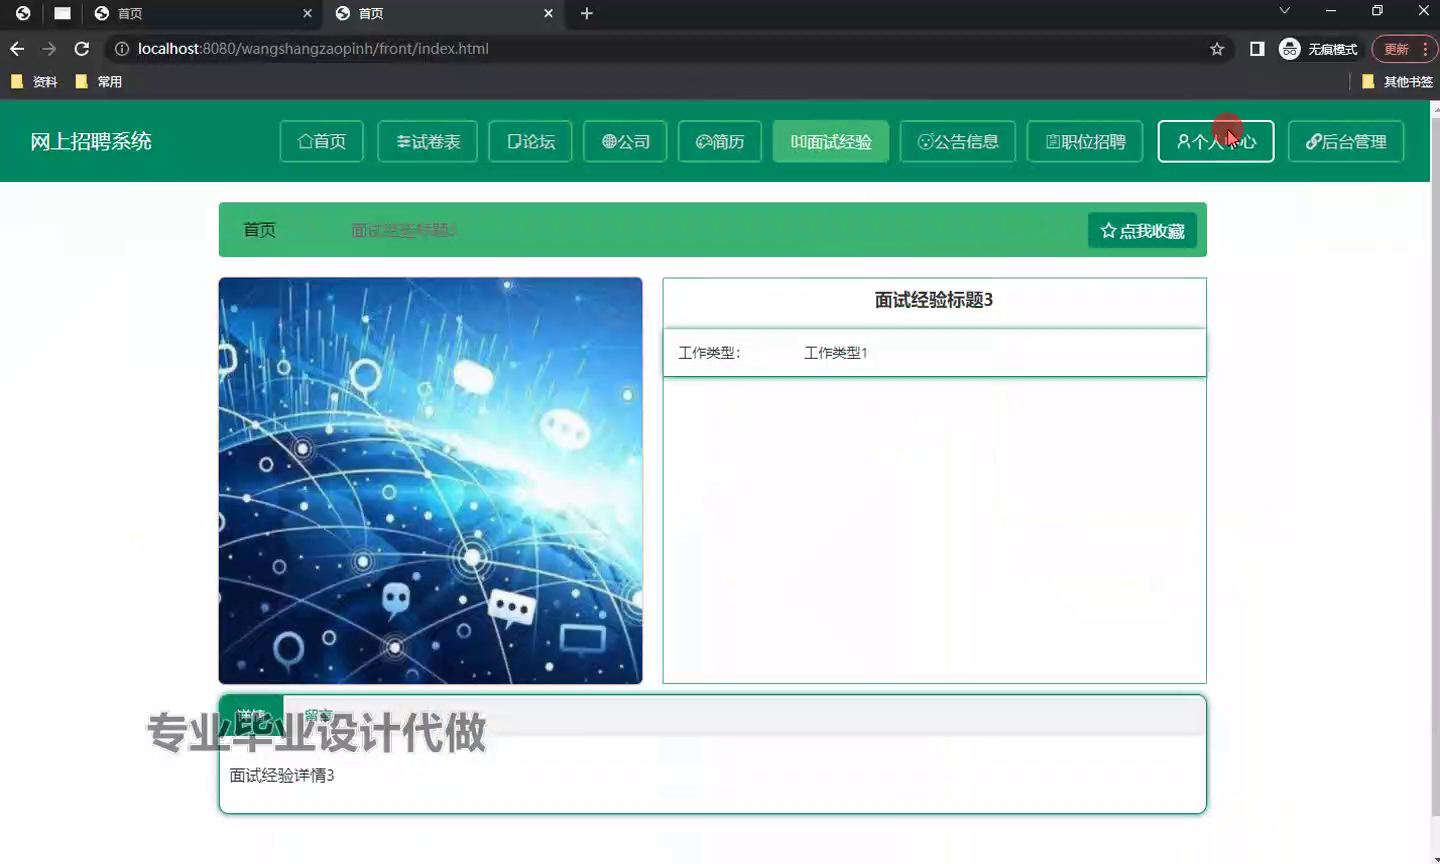Image resolution: width=1440 pixels, height=864 pixels.
Task: Click the value 工作类型1
Action: point(836,353)
